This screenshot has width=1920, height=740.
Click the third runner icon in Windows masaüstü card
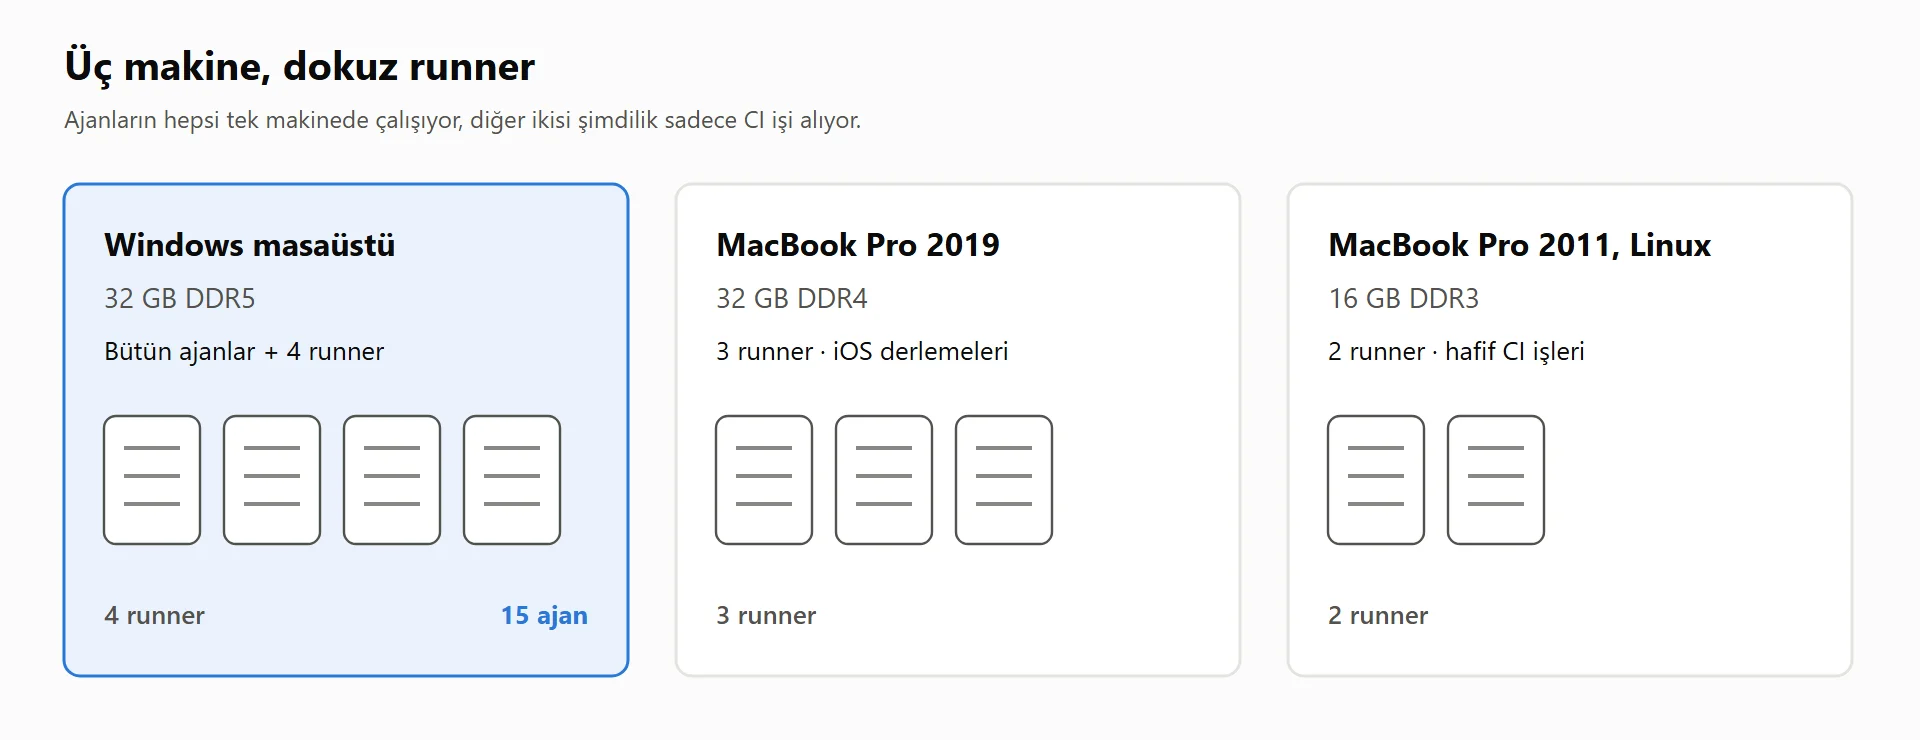click(x=392, y=480)
